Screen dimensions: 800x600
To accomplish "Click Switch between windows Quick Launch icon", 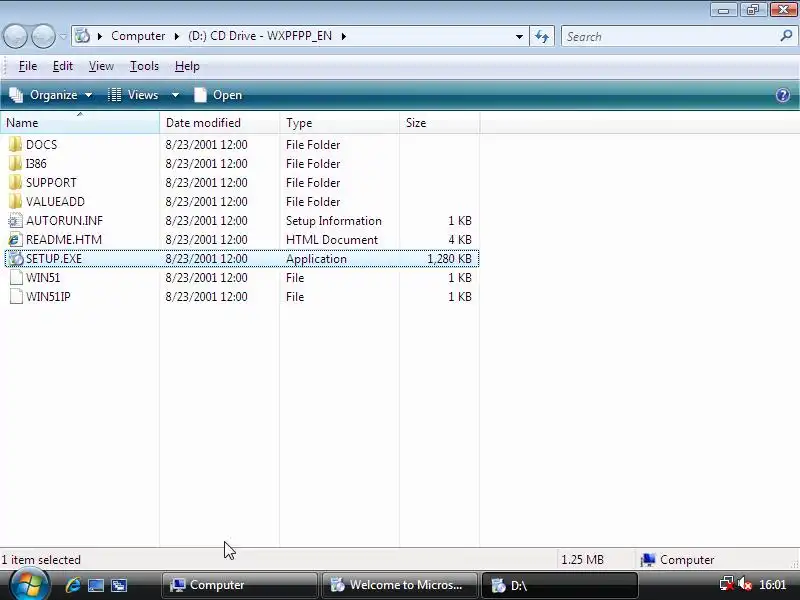I will click(119, 585).
